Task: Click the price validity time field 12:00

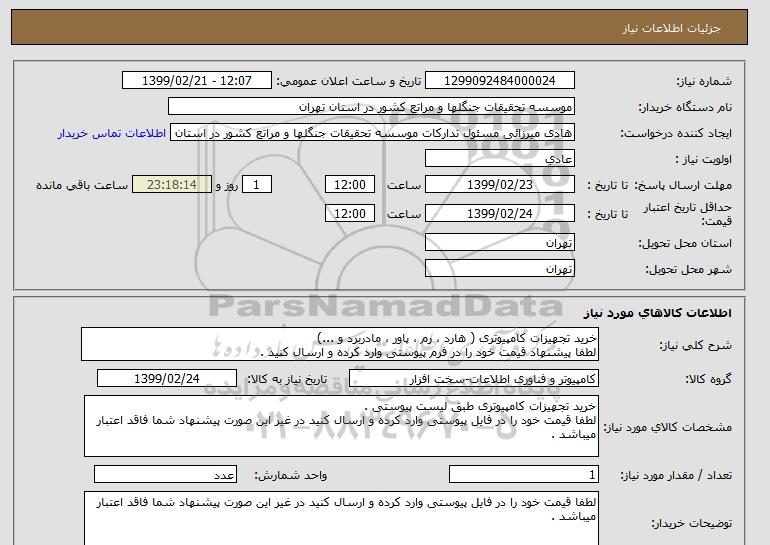Action: 350,214
